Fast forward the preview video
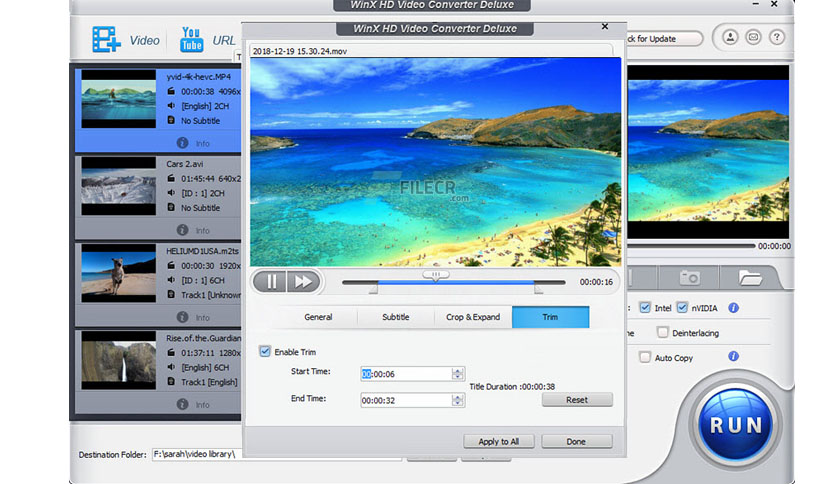Screen dimensions: 836x484 pyautogui.click(x=303, y=281)
